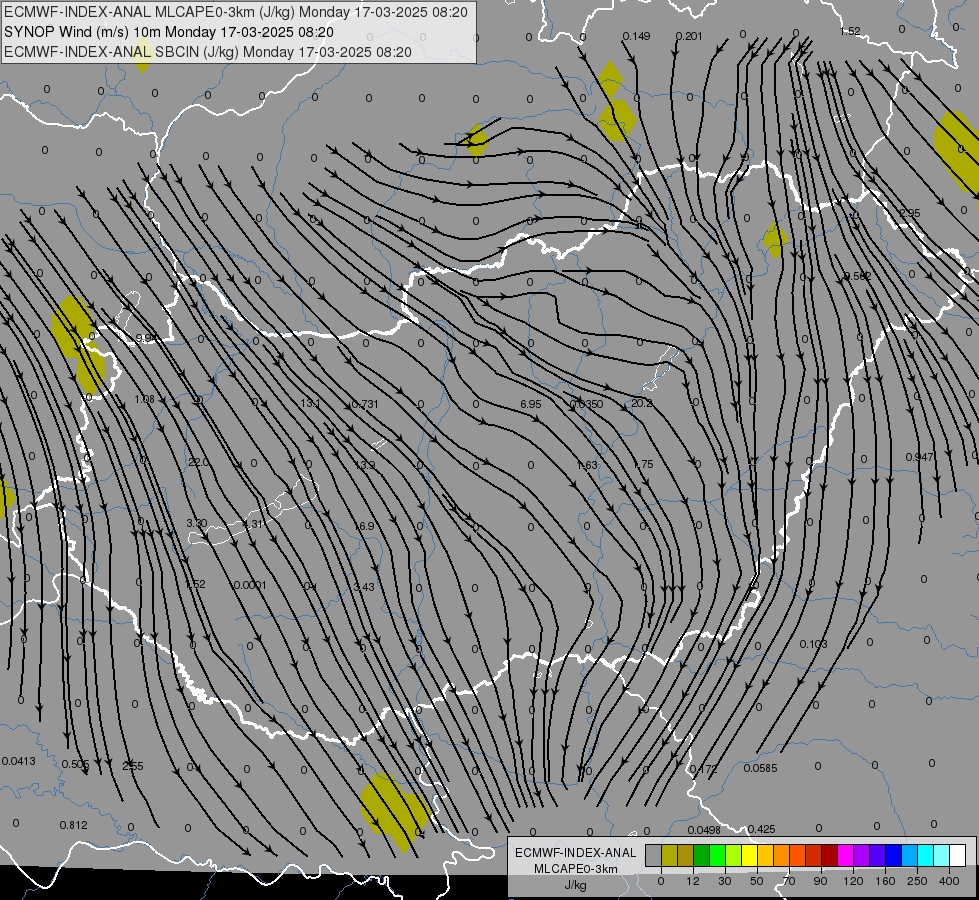Screen dimensions: 979x900
Task: Click the map value 20.2
Action: point(641,403)
